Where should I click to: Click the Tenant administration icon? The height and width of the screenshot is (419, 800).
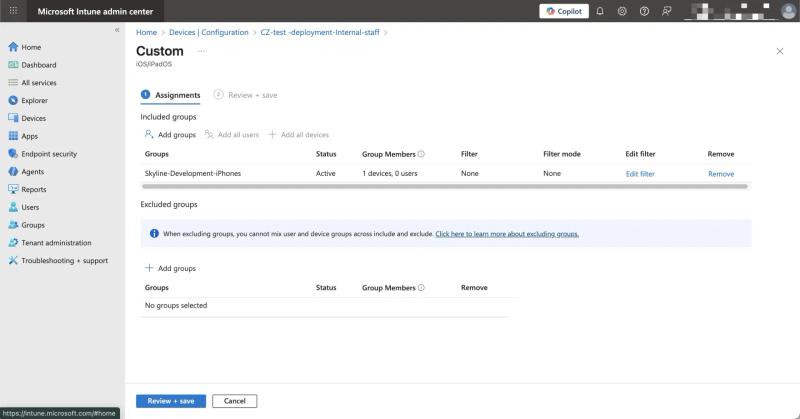pos(13,243)
